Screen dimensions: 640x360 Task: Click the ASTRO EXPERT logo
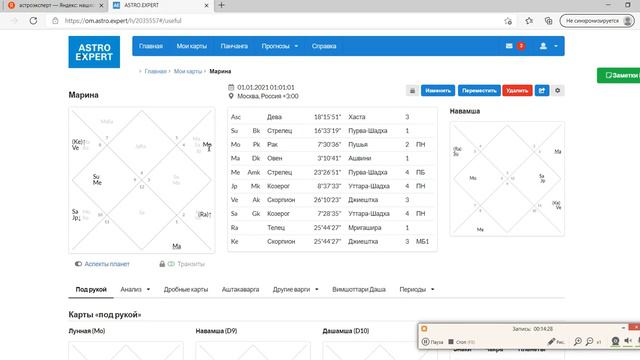click(94, 52)
